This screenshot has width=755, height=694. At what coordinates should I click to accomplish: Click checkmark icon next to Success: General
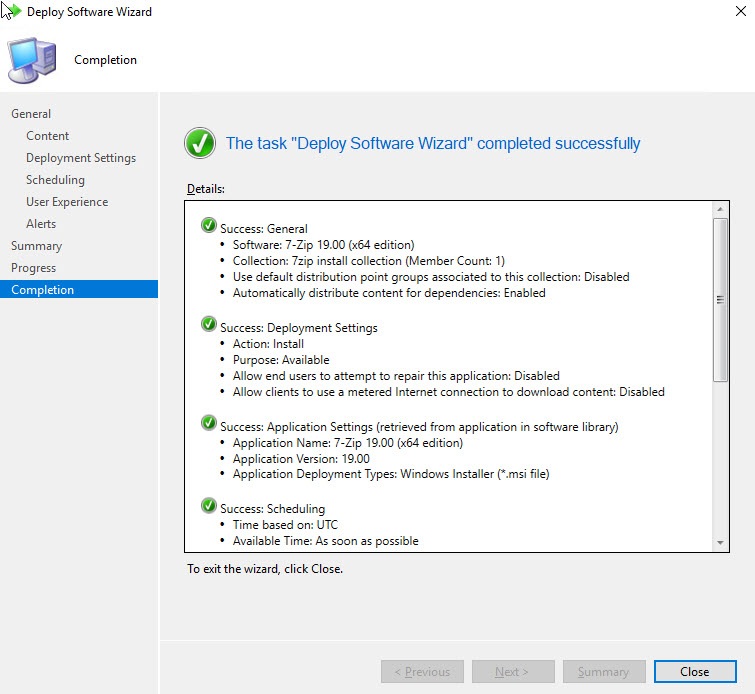208,227
